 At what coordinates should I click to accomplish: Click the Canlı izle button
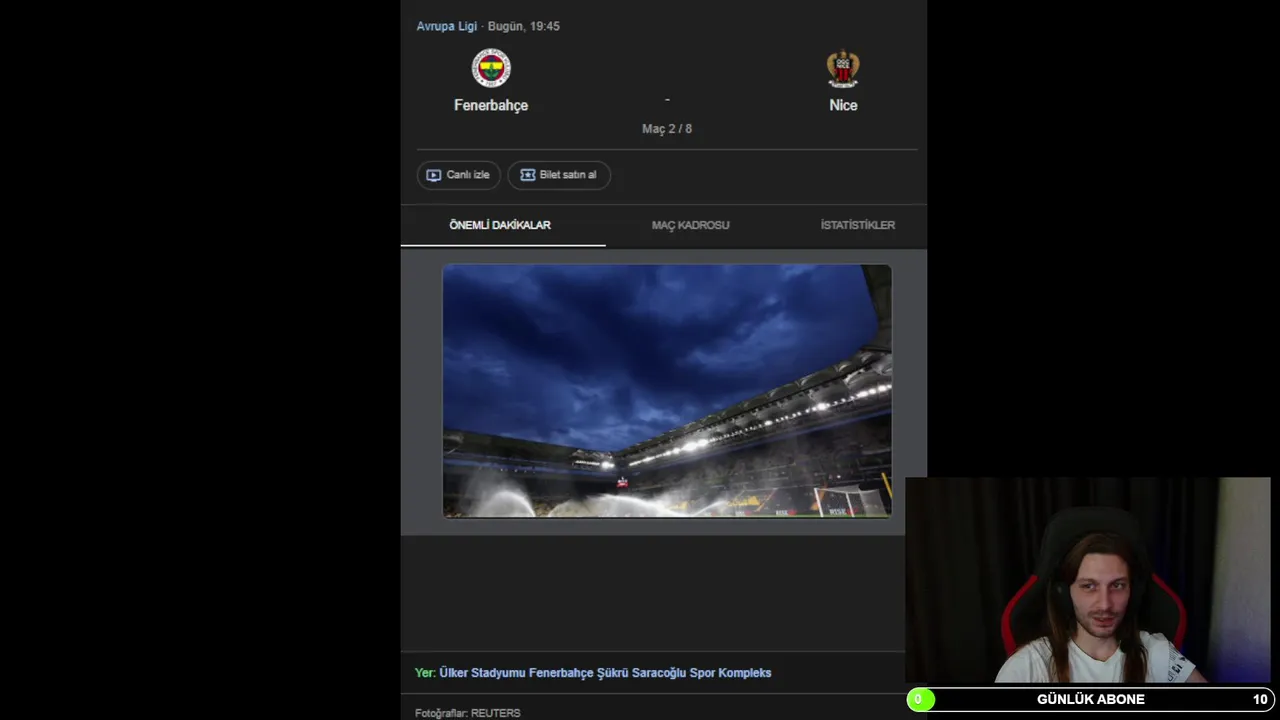(x=458, y=175)
